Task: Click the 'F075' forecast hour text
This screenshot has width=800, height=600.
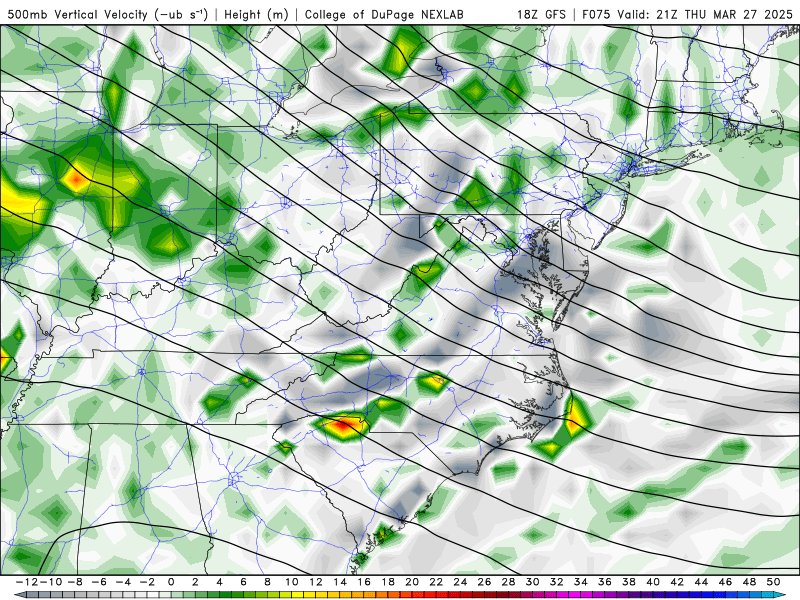Action: tap(597, 14)
